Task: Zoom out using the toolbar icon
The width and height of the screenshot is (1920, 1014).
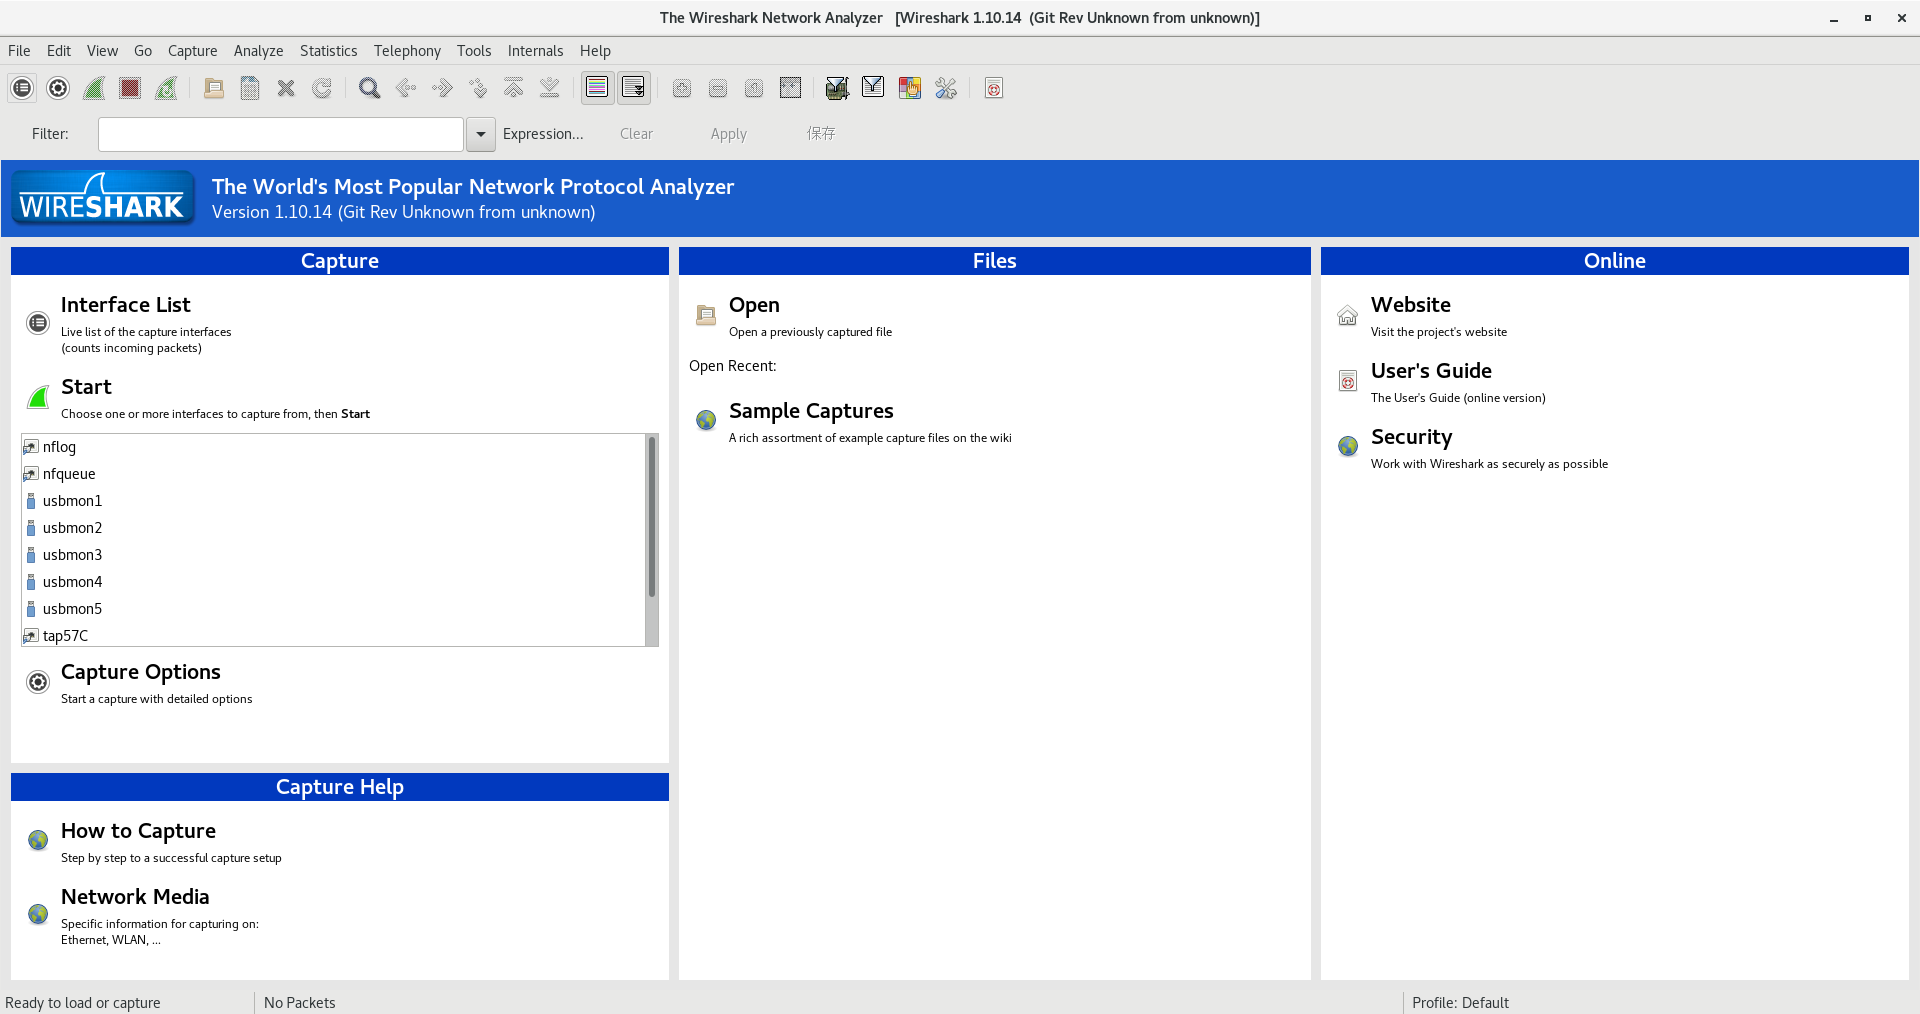Action: (718, 88)
